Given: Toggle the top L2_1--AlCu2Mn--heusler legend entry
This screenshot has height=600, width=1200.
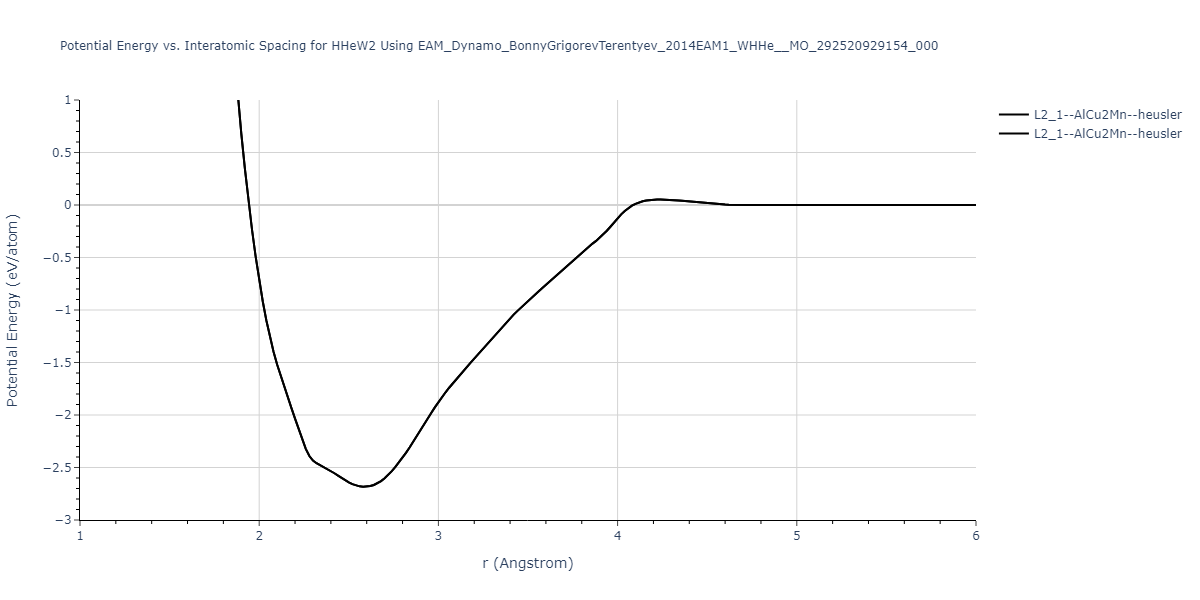Looking at the screenshot, I should (x=1107, y=115).
